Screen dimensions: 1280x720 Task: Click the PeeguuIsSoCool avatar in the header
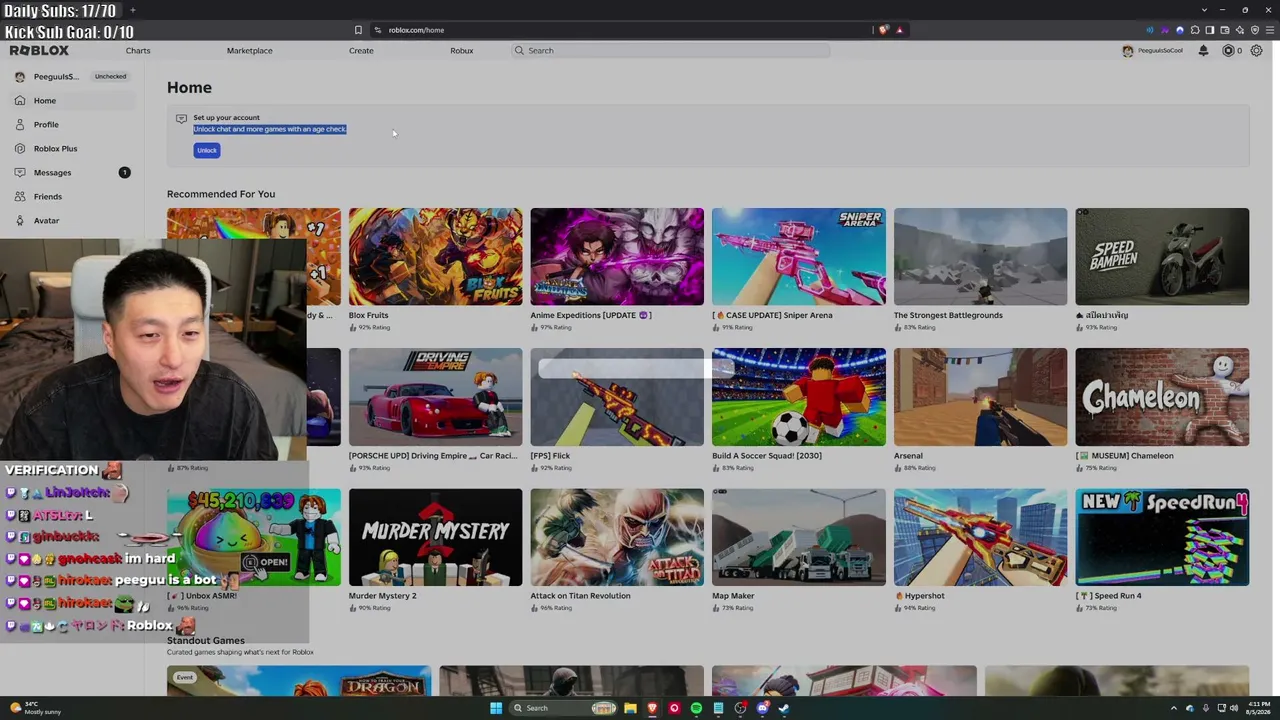[1128, 50]
